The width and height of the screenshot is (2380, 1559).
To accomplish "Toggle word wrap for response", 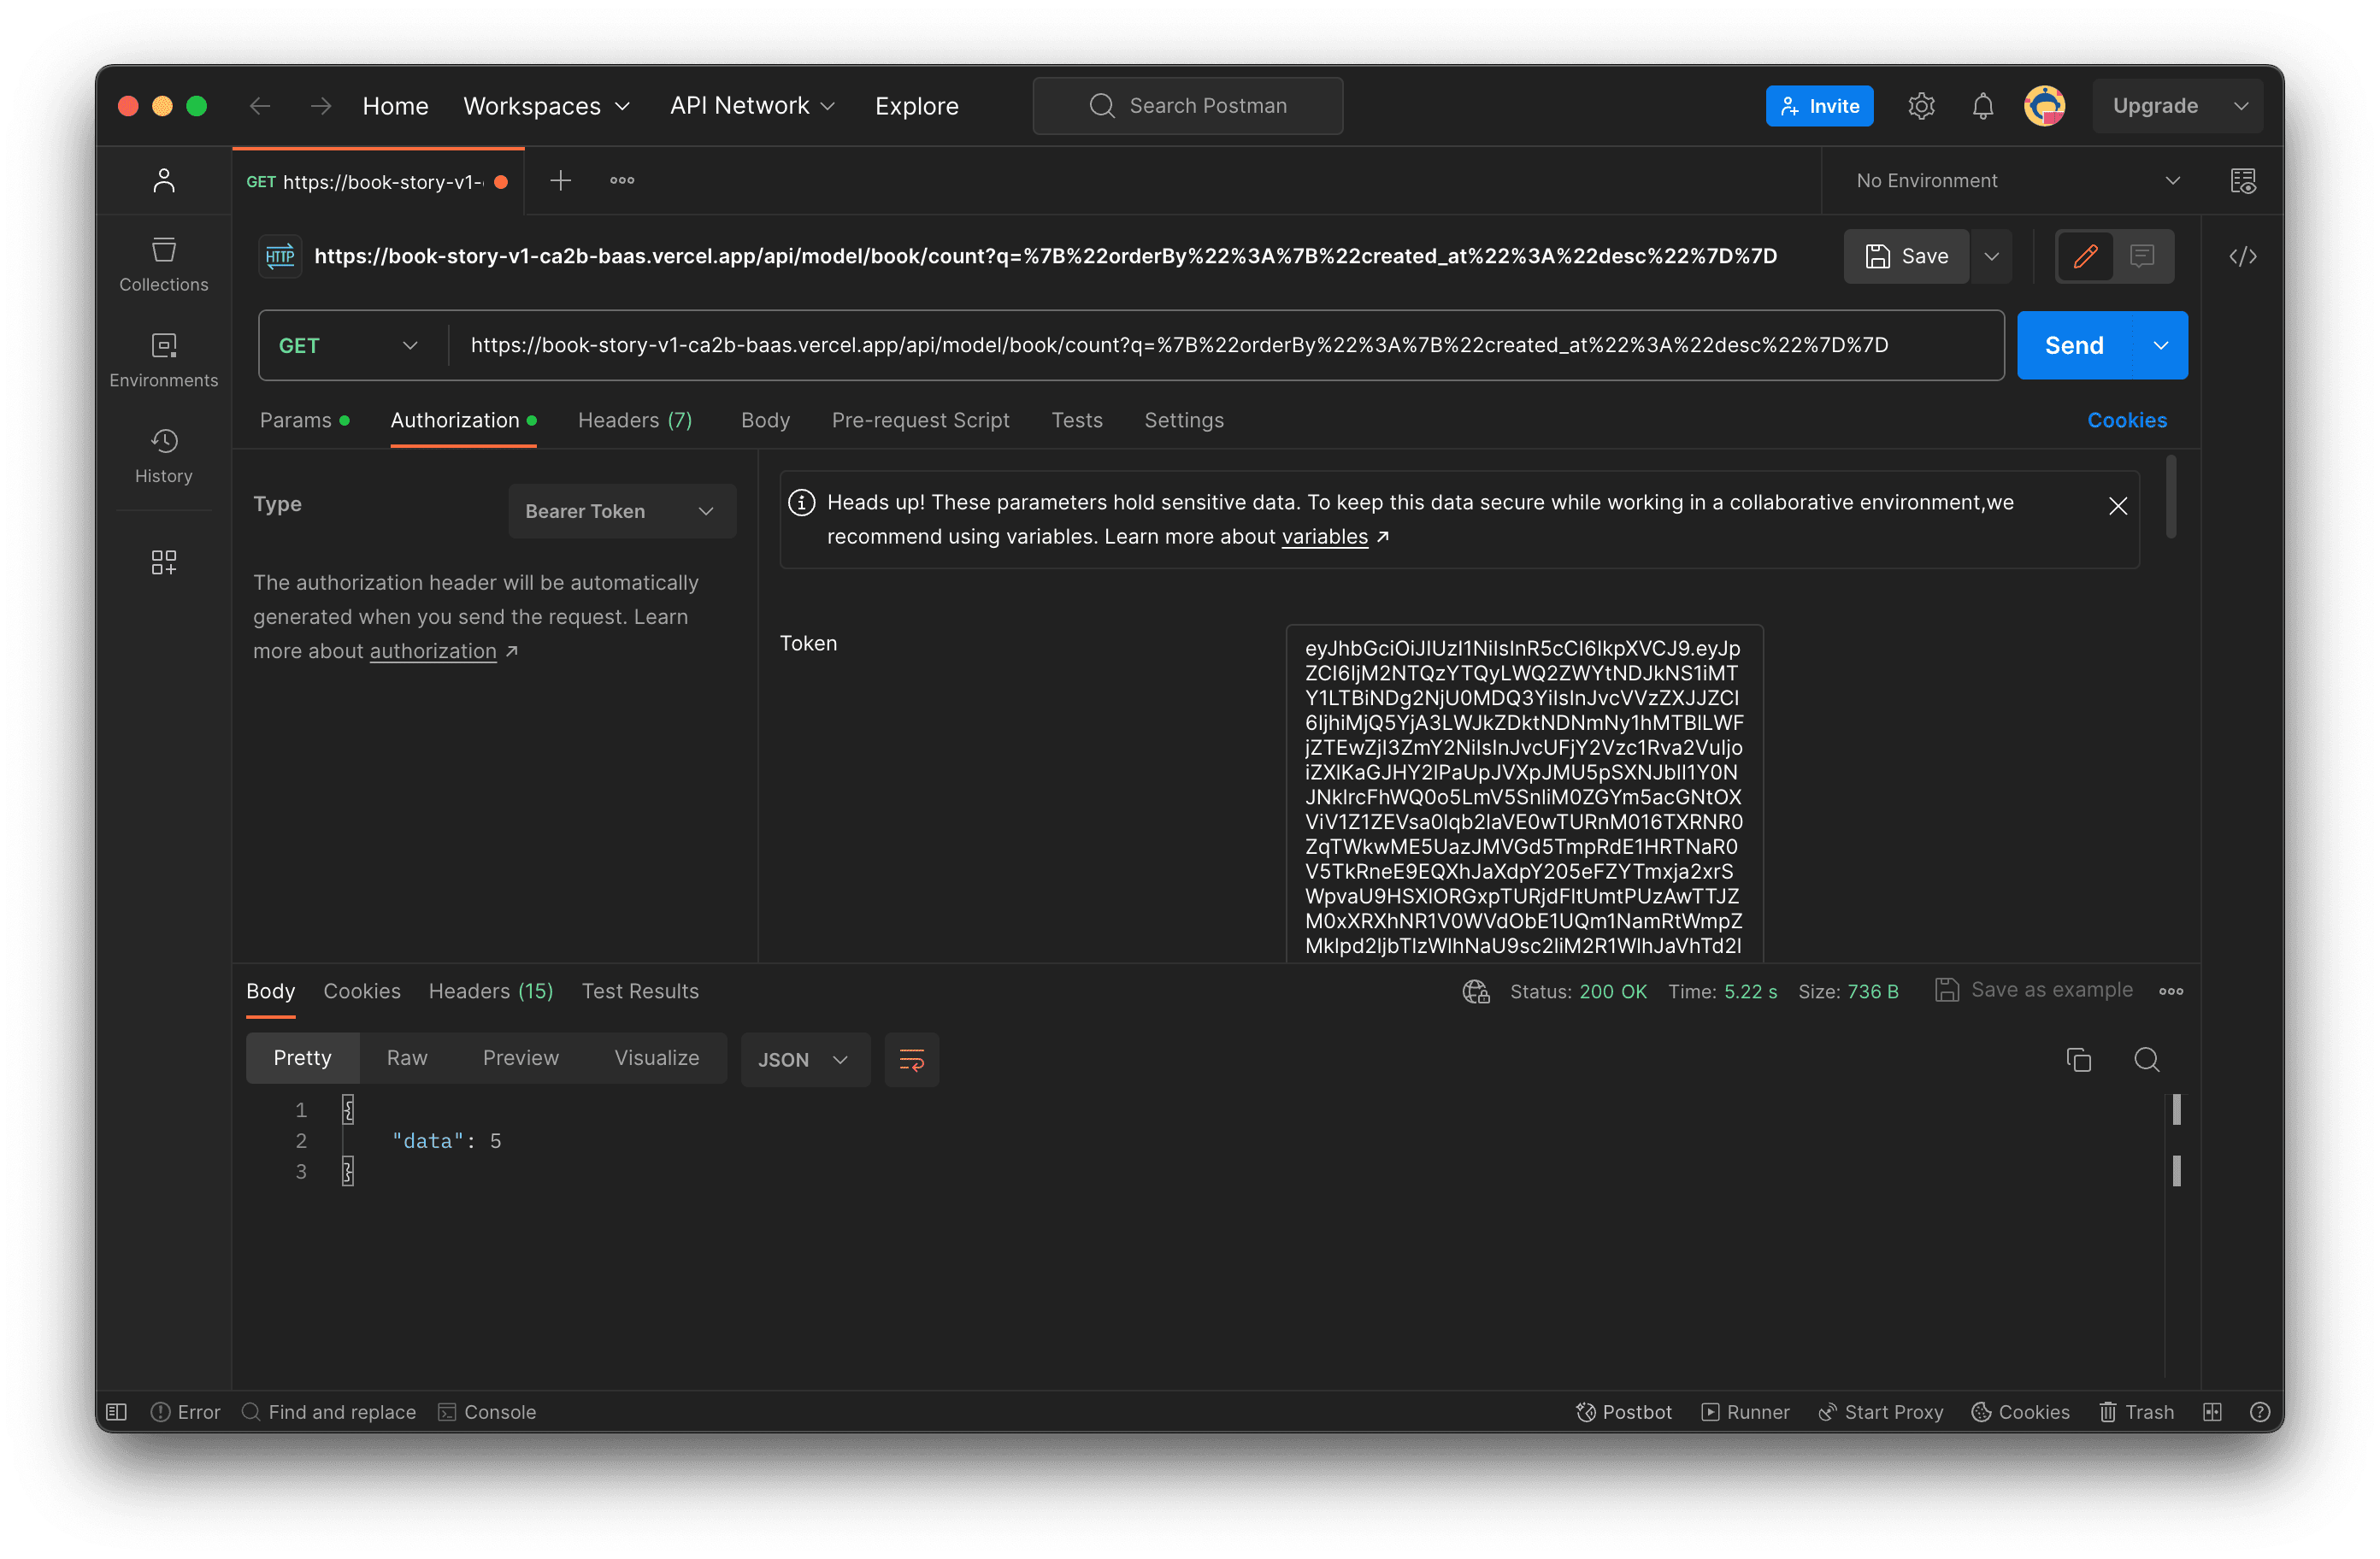I will pos(911,1059).
